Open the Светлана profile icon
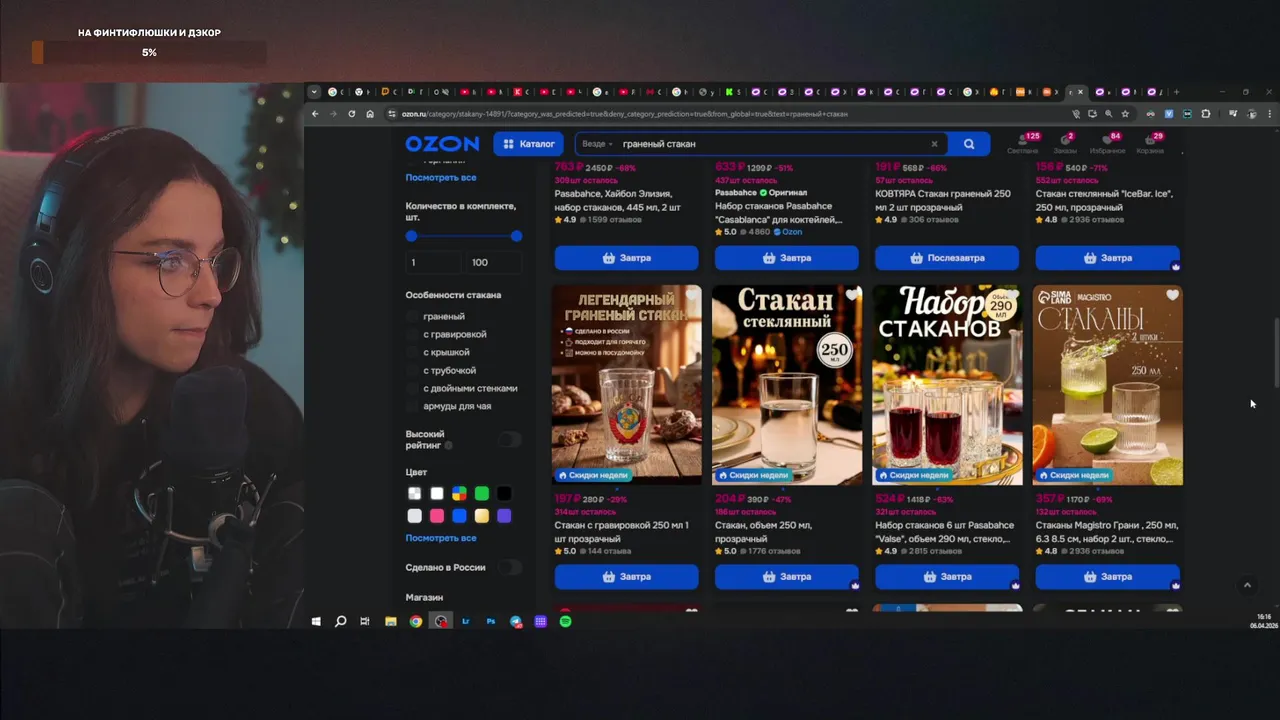The image size is (1280, 720). point(1023,143)
